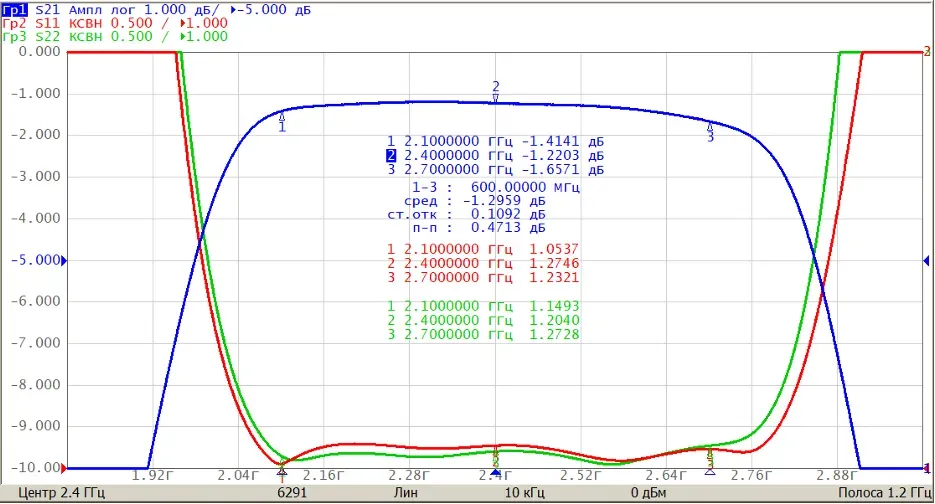Click green marker 3 readout value 1.2728
935x504 pixels.
coord(554,335)
